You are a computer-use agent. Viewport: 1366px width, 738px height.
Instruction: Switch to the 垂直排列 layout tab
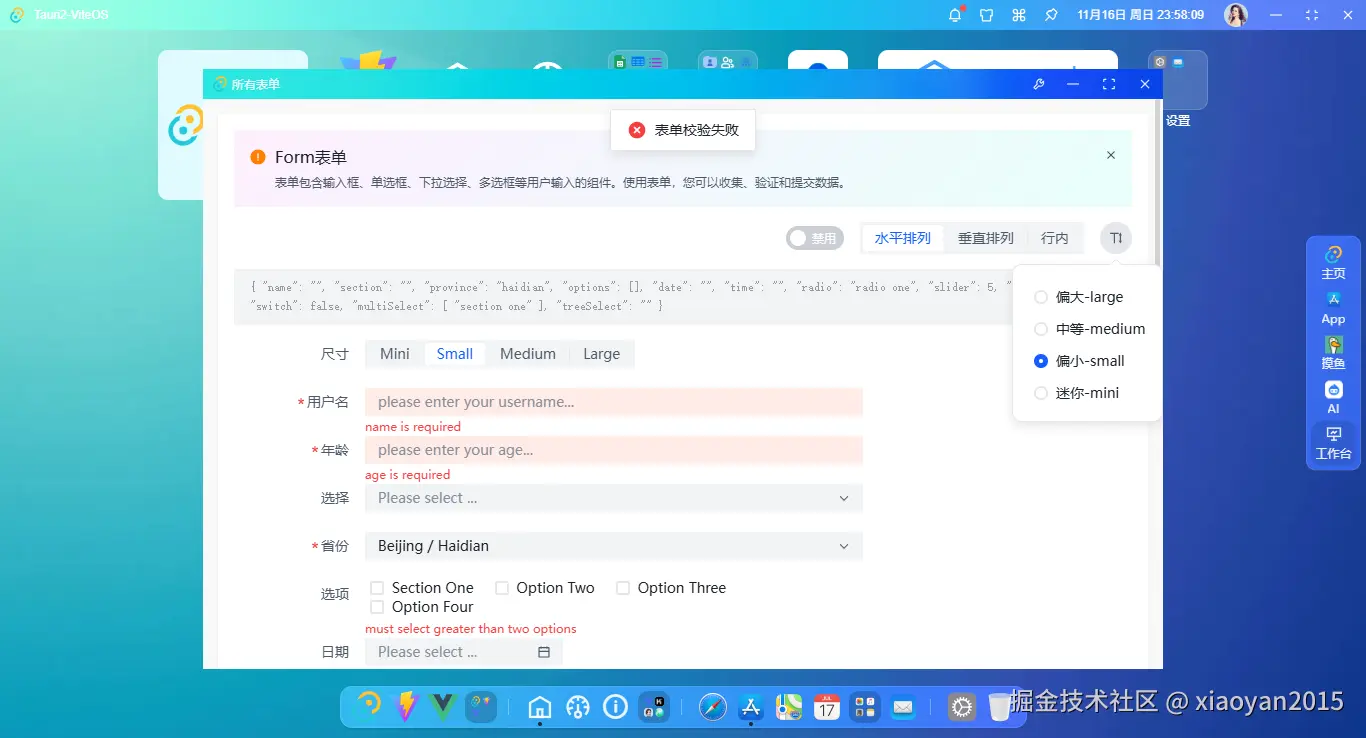pos(985,237)
